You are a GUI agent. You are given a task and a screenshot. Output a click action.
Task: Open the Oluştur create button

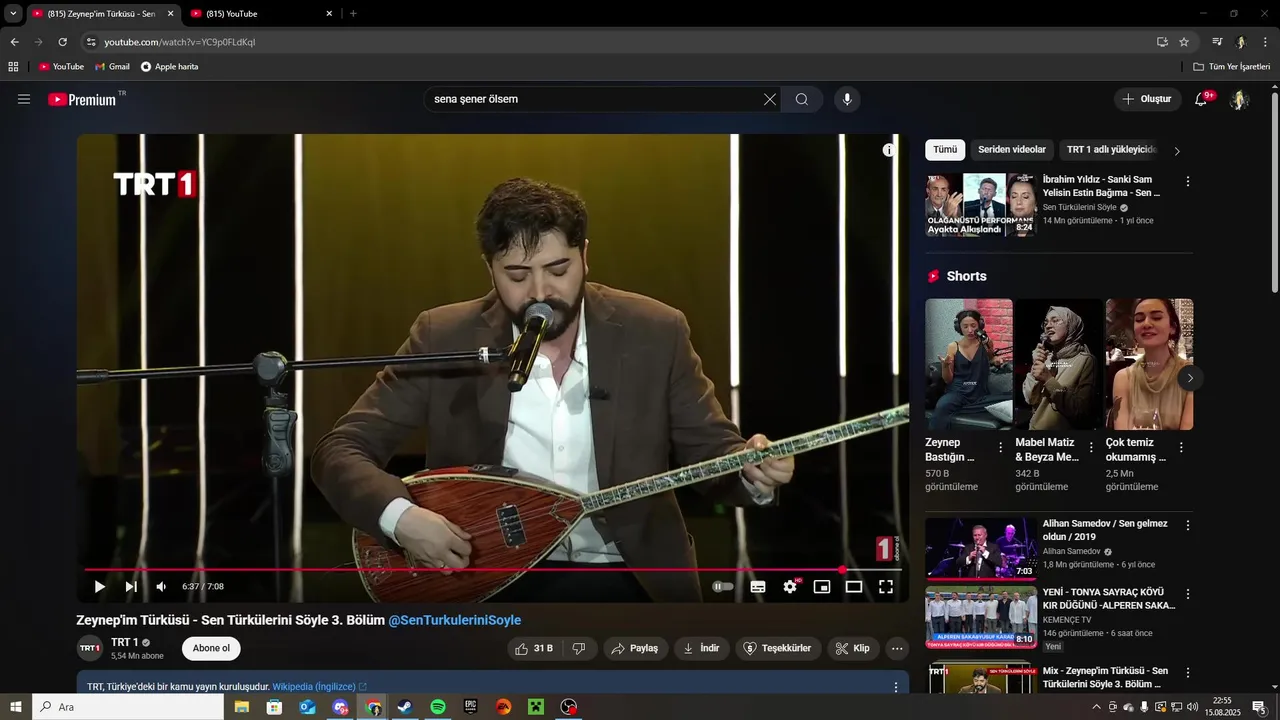pyautogui.click(x=1148, y=99)
